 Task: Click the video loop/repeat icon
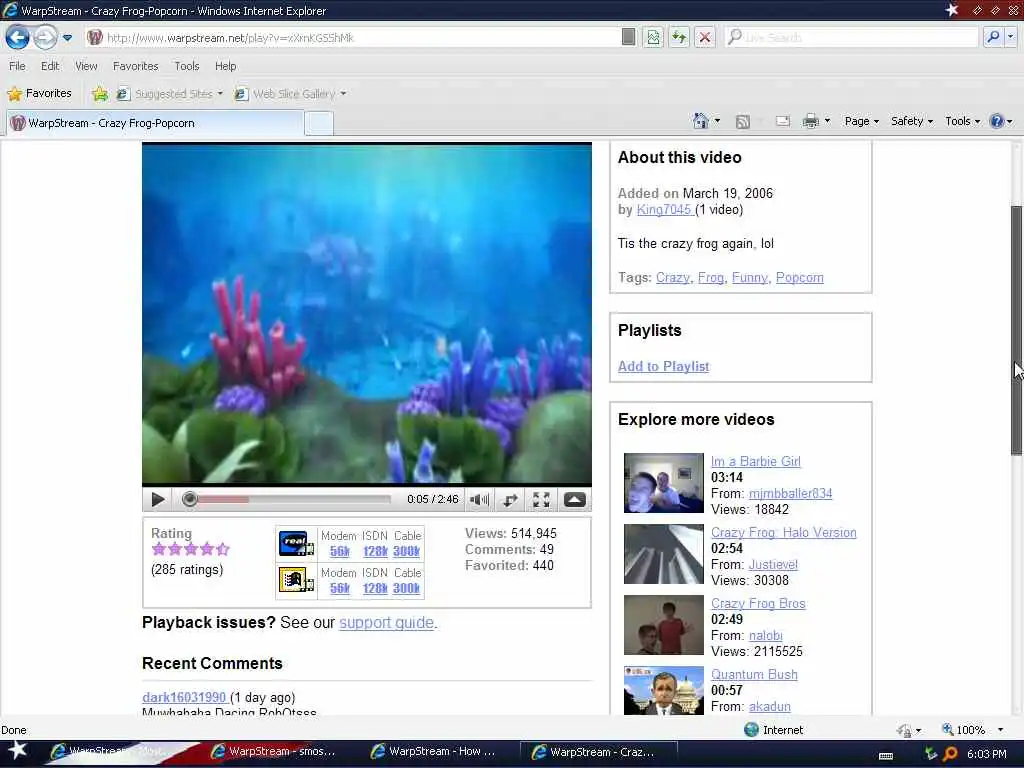click(510, 500)
